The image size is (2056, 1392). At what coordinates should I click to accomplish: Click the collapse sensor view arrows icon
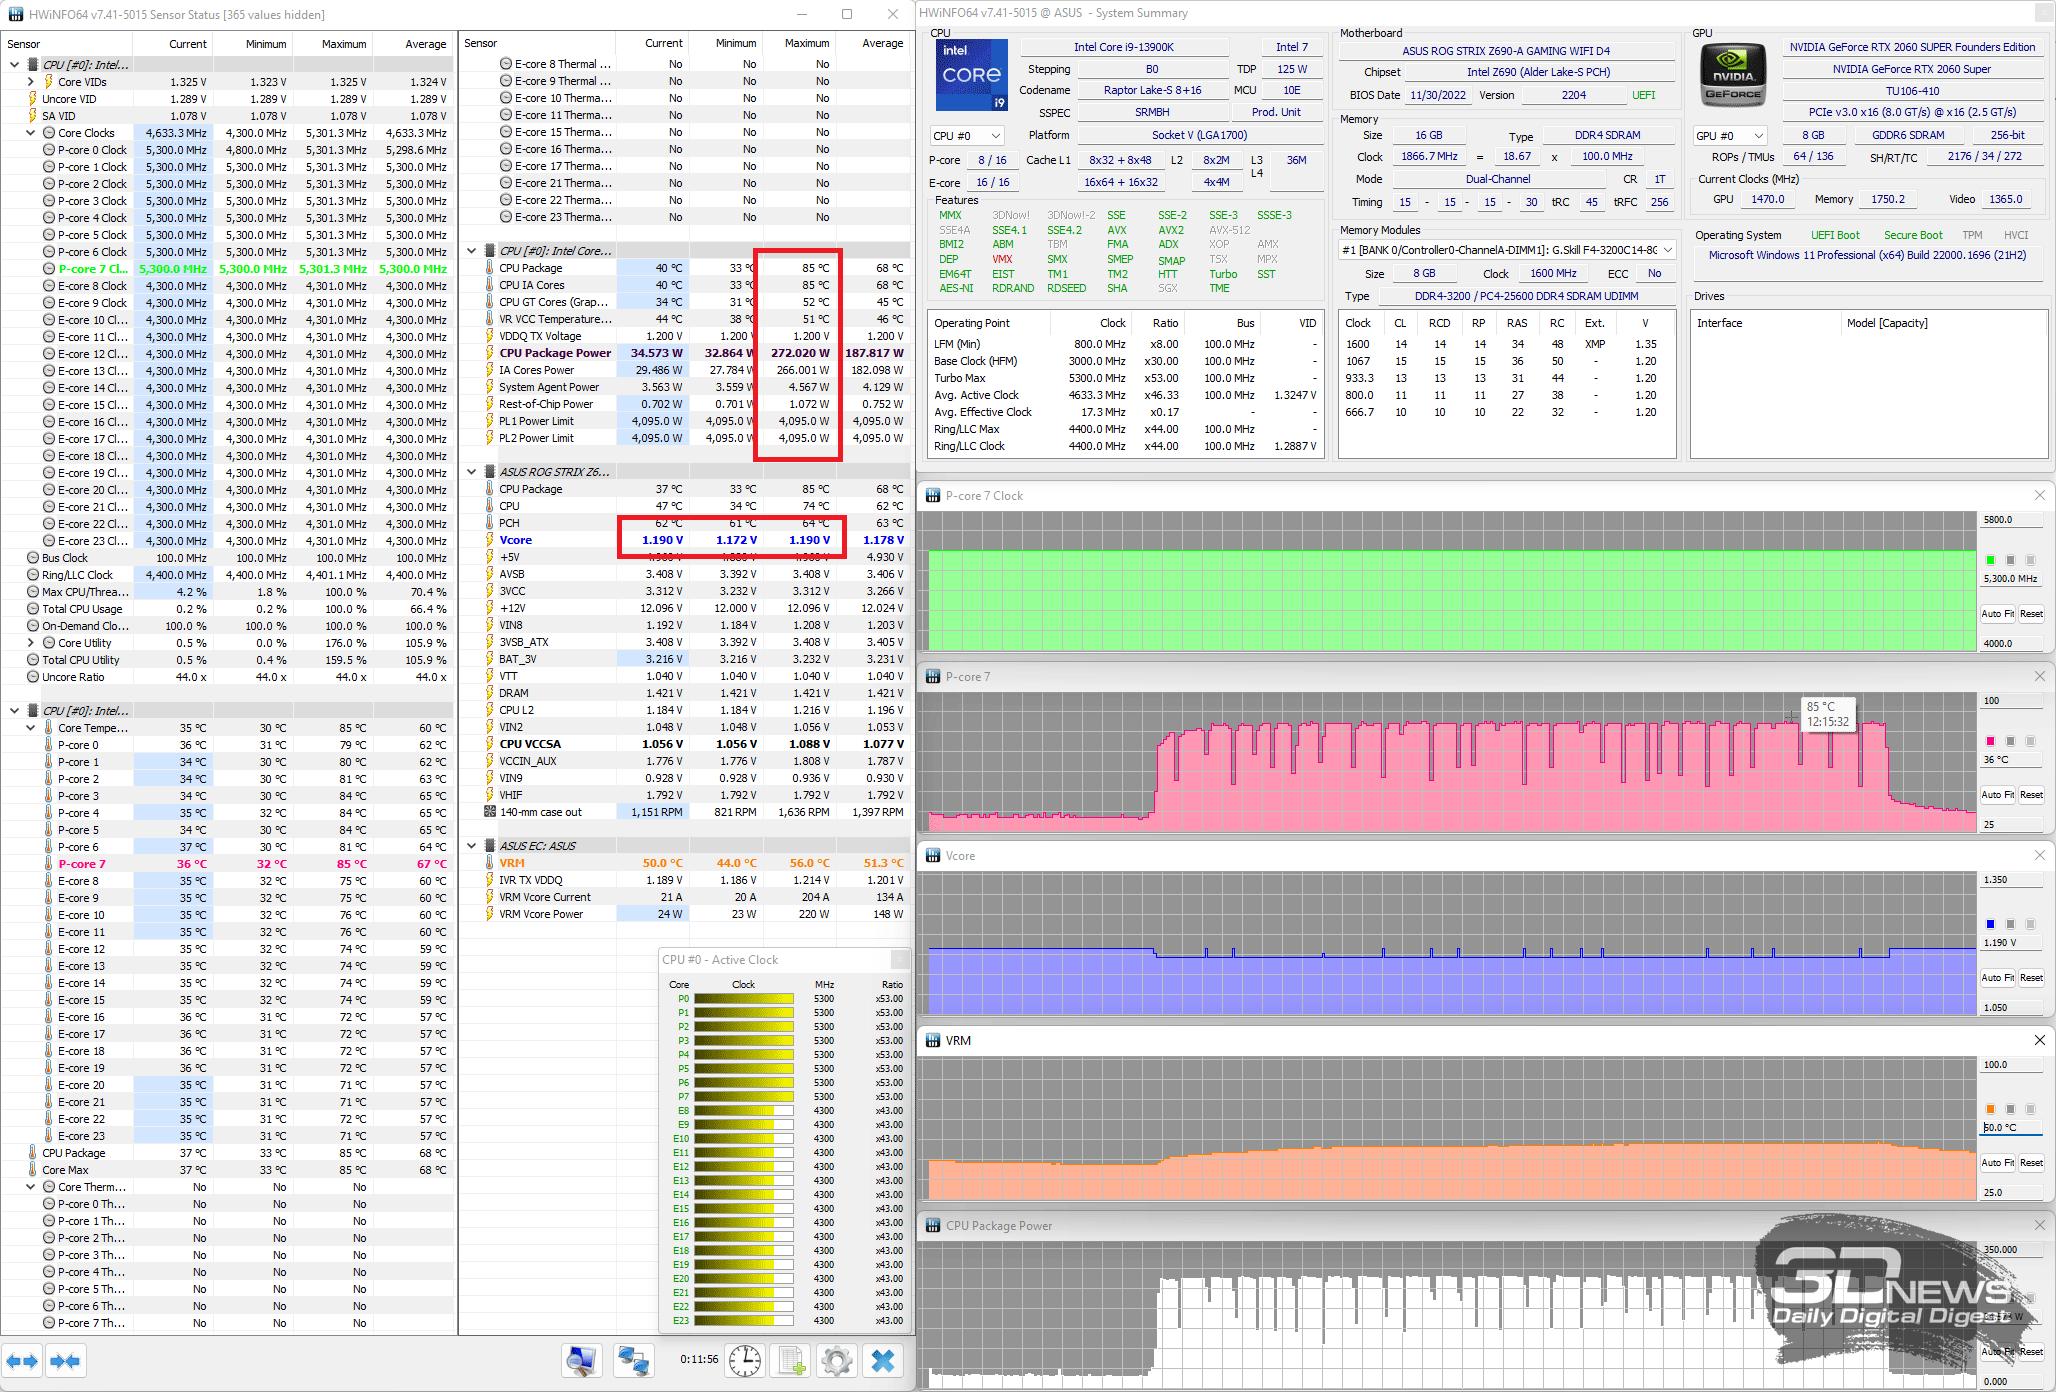coord(65,1361)
